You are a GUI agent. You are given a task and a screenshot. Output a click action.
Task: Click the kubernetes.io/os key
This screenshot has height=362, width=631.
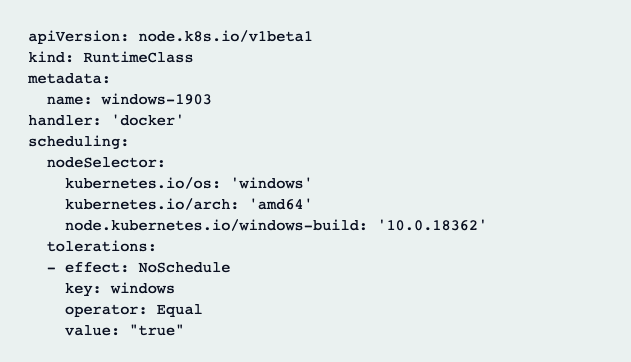(x=138, y=183)
